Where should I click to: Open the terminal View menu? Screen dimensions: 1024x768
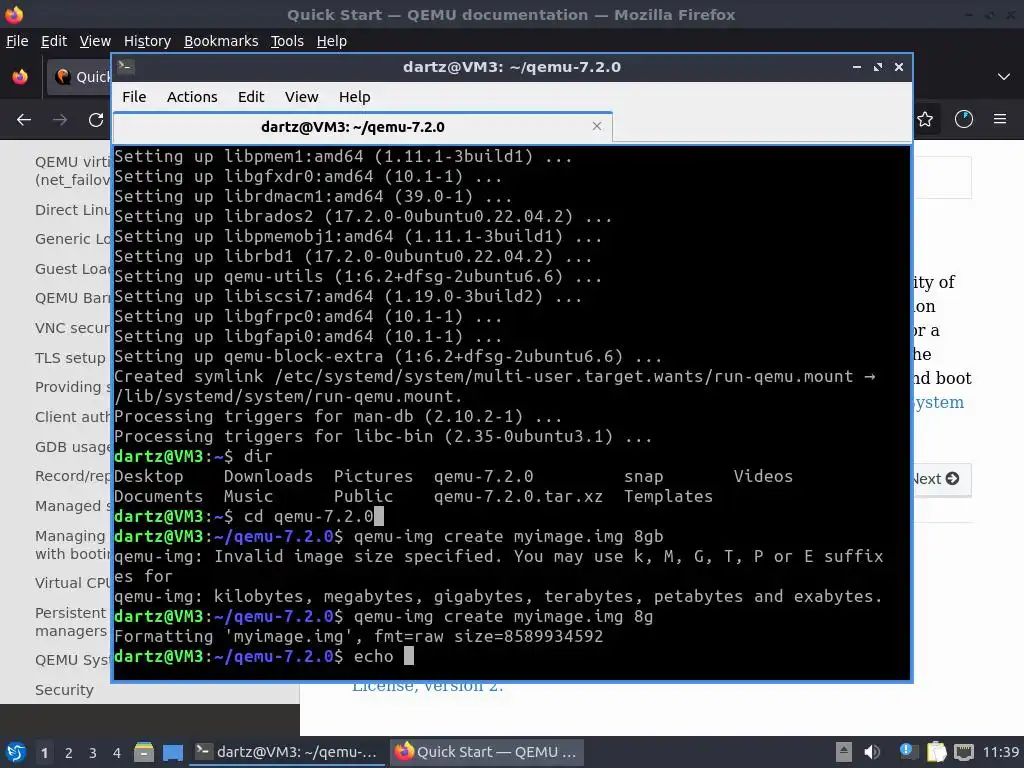[301, 97]
